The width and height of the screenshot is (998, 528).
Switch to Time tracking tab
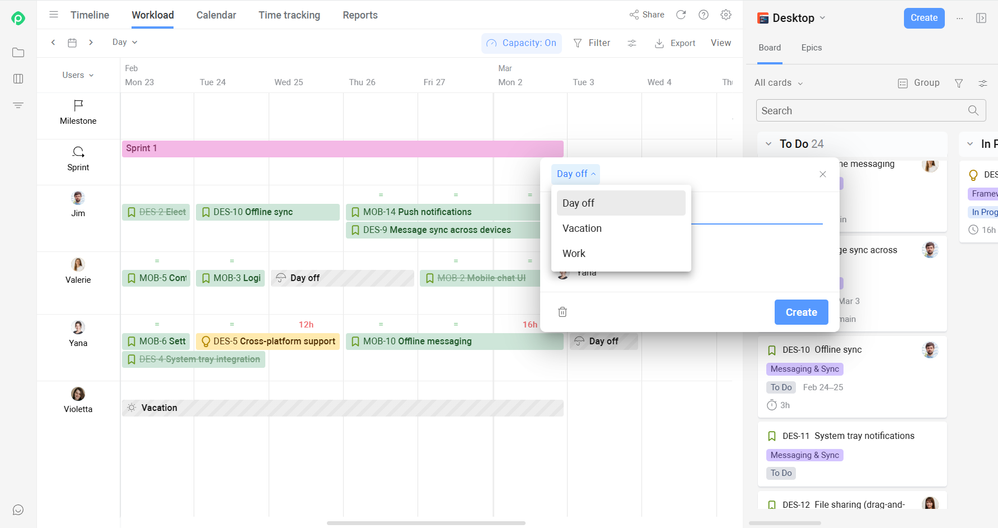(289, 15)
